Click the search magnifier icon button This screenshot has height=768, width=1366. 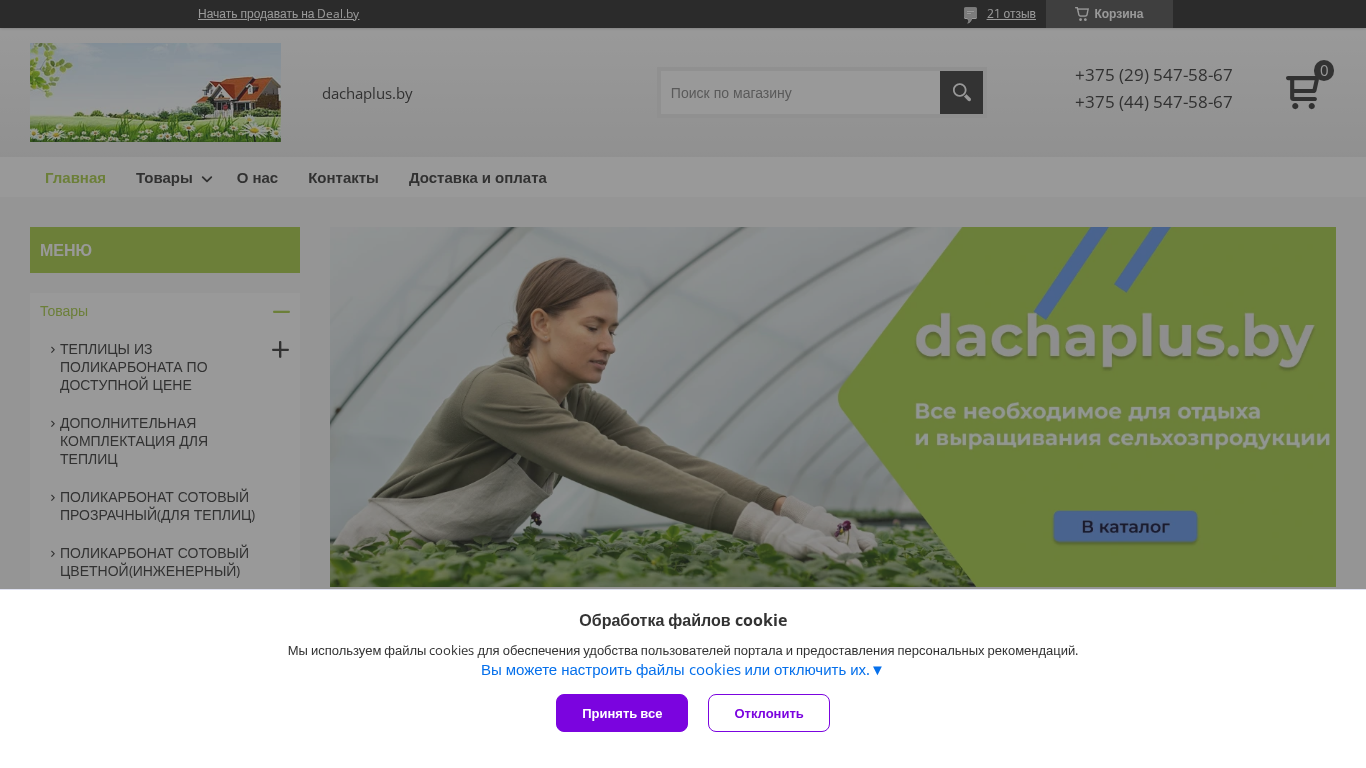pos(961,93)
